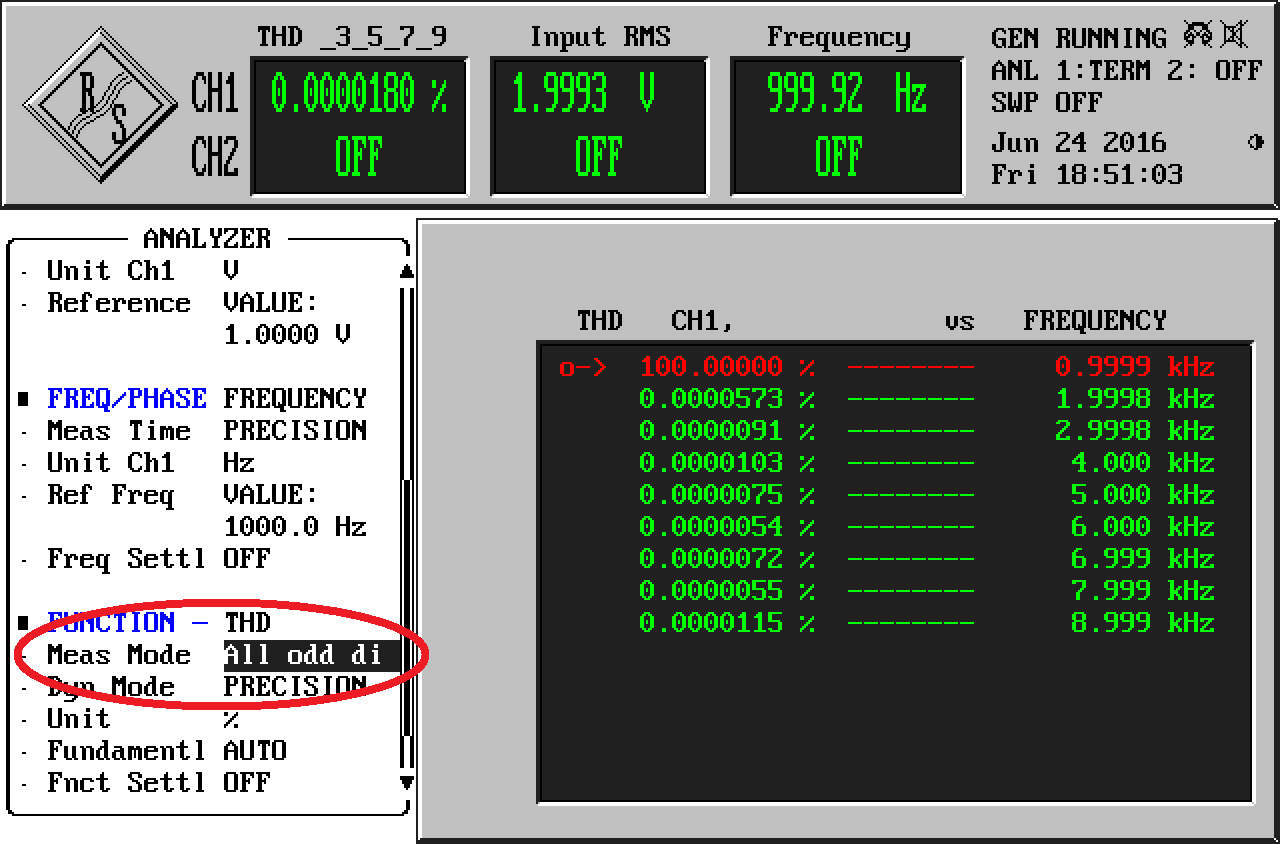
Task: Change Unit Ch1 value V
Action: coord(231,271)
